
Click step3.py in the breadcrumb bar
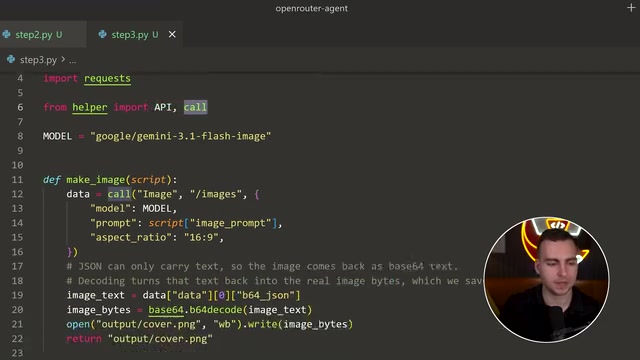[x=38, y=60]
